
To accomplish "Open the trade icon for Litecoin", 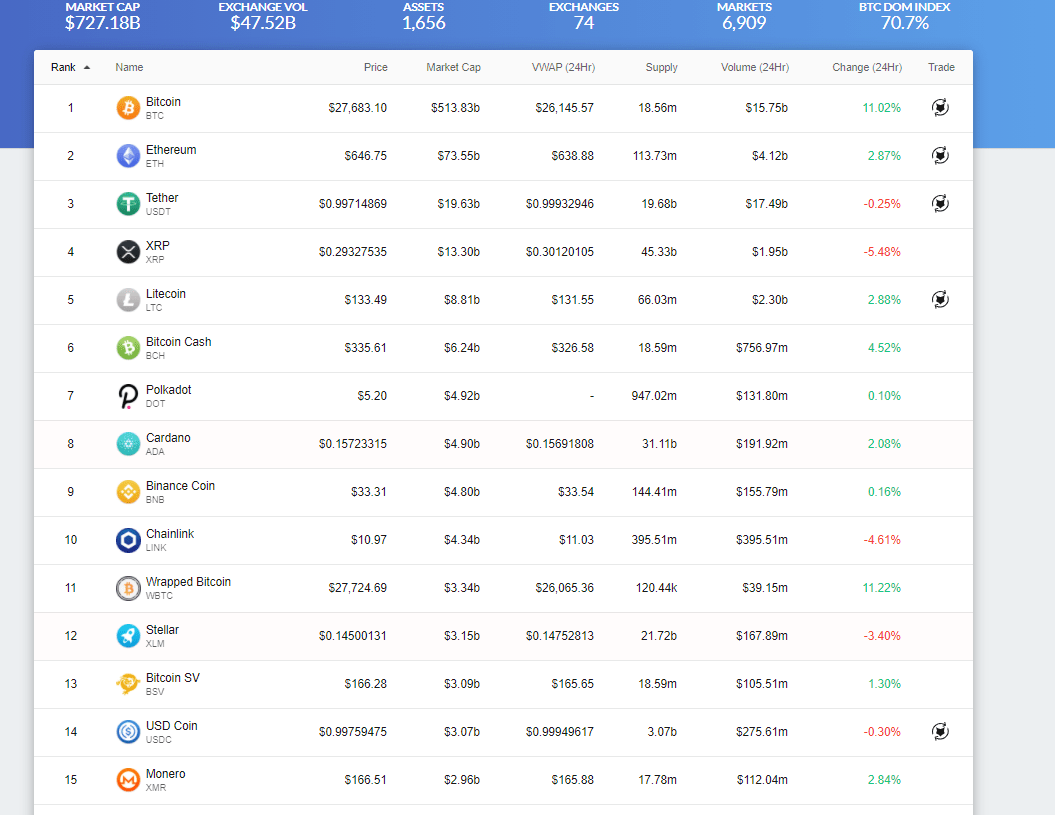I will (940, 299).
